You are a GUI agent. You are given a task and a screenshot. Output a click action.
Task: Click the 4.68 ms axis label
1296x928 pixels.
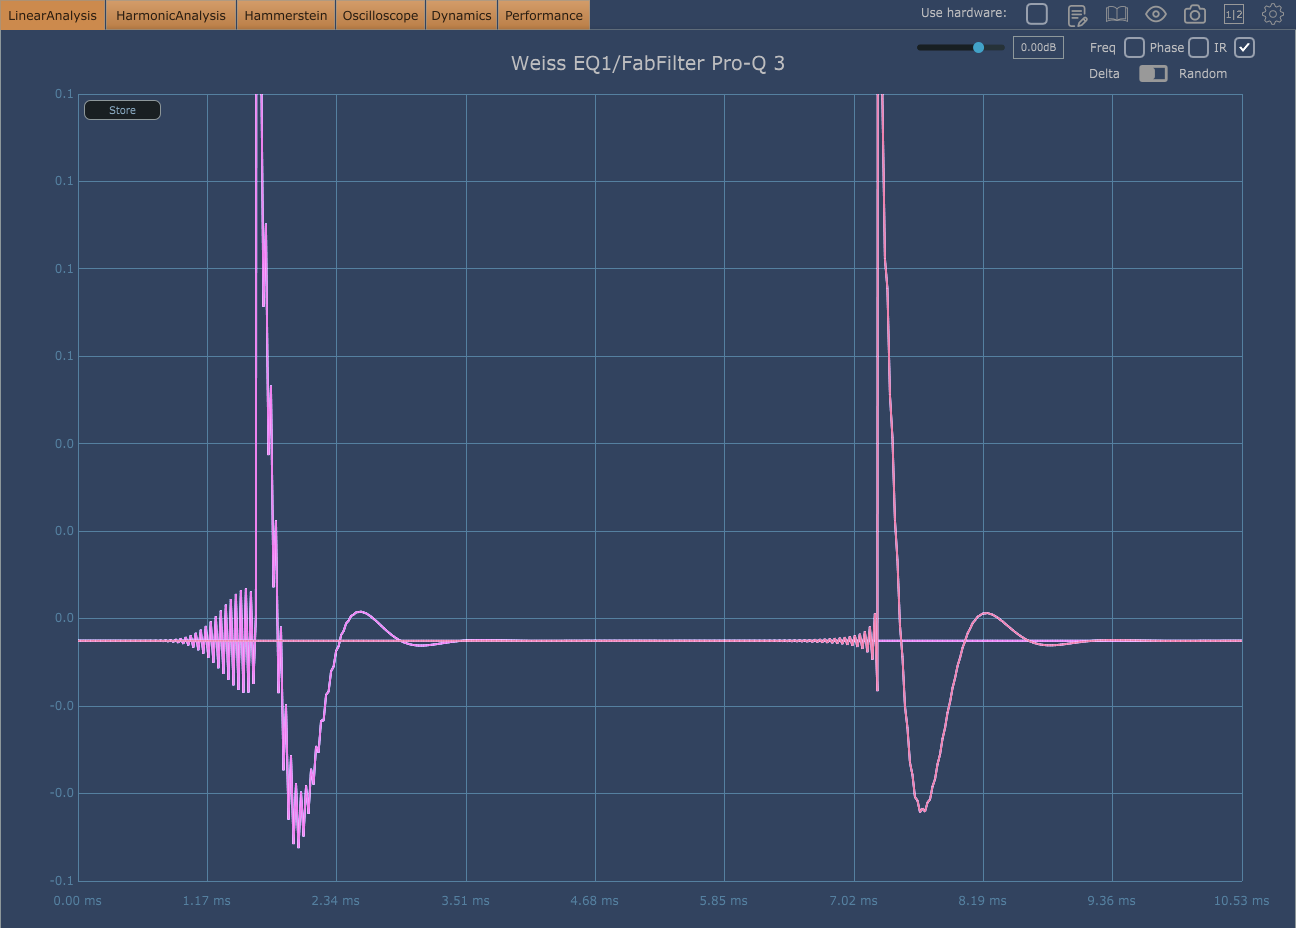click(595, 900)
